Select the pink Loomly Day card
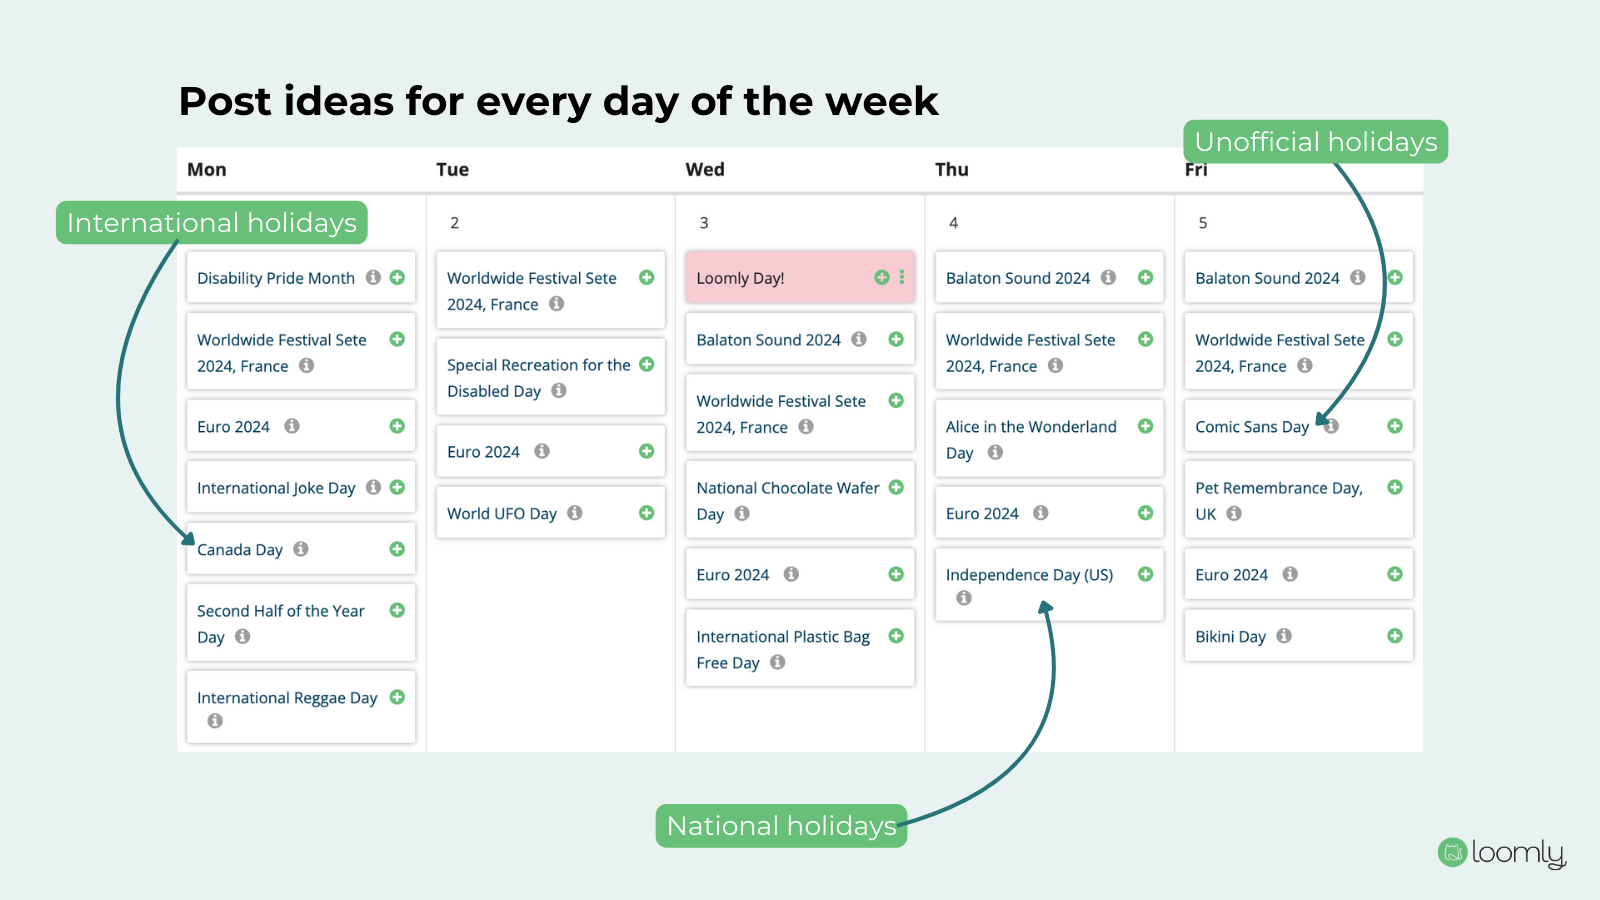The image size is (1600, 900). 780,277
